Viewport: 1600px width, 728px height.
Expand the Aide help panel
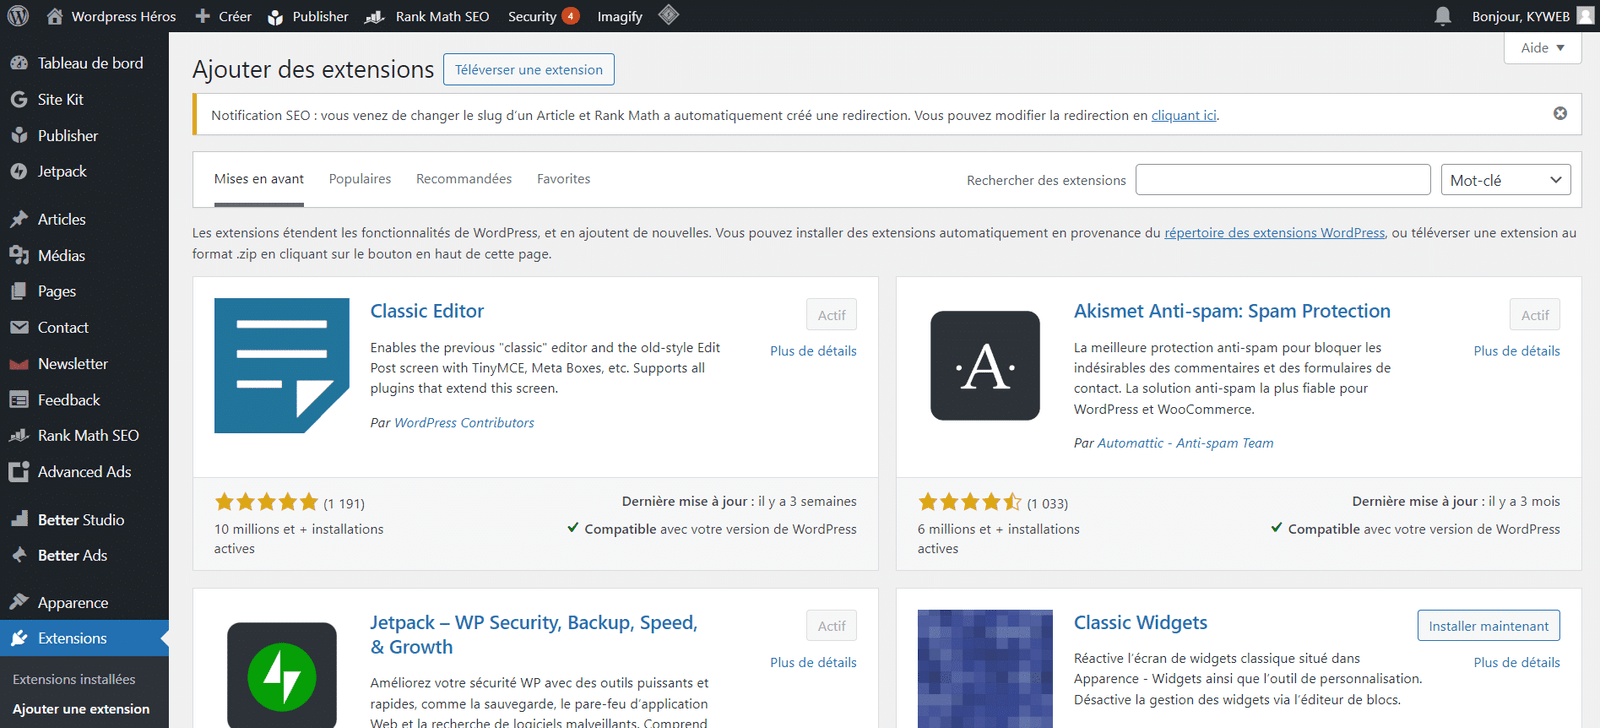(x=1542, y=48)
